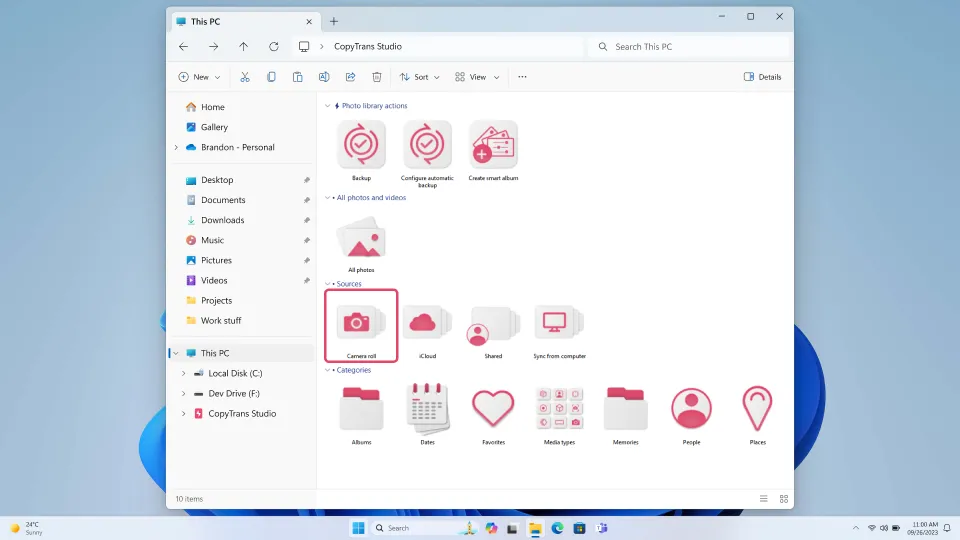This screenshot has width=960, height=540.
Task: Click the Delete trash icon
Action: point(377,77)
